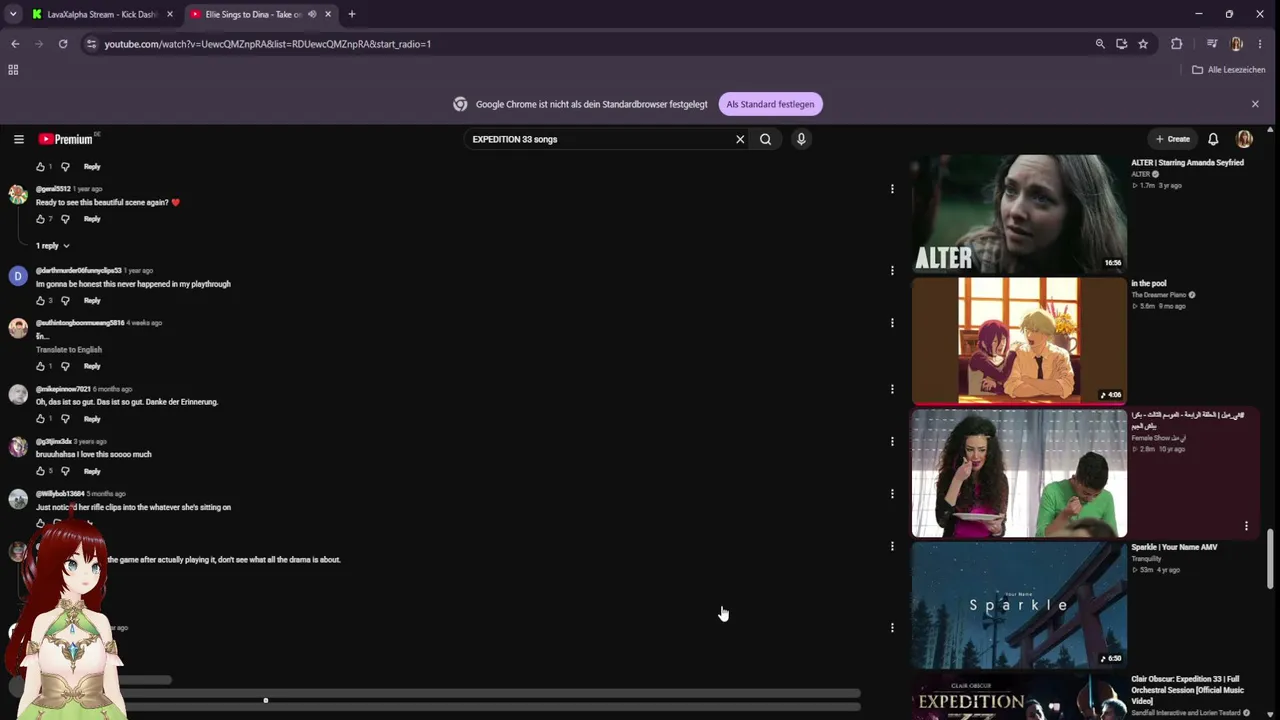Install app icon in address bar
1280x720 pixels.
pyautogui.click(x=1122, y=44)
